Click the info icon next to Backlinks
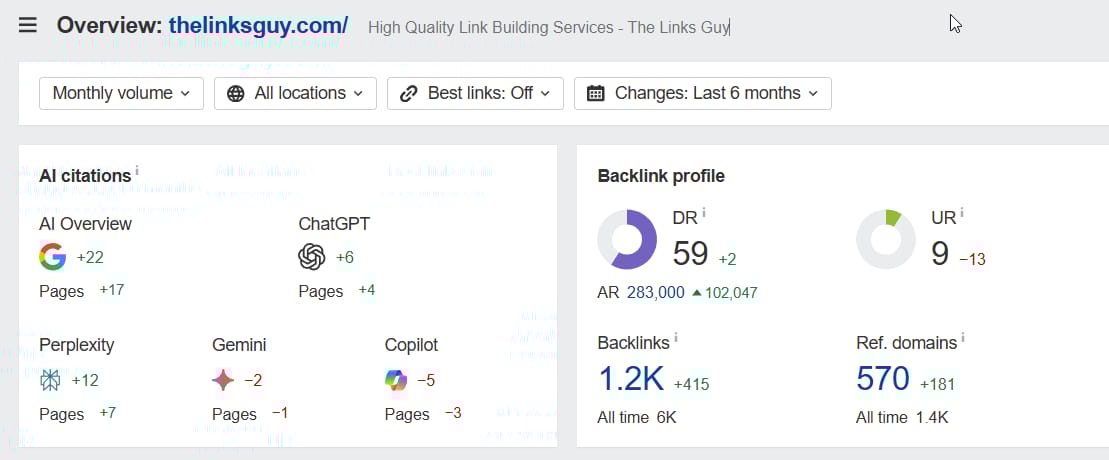The width and height of the screenshot is (1109, 460). point(676,338)
